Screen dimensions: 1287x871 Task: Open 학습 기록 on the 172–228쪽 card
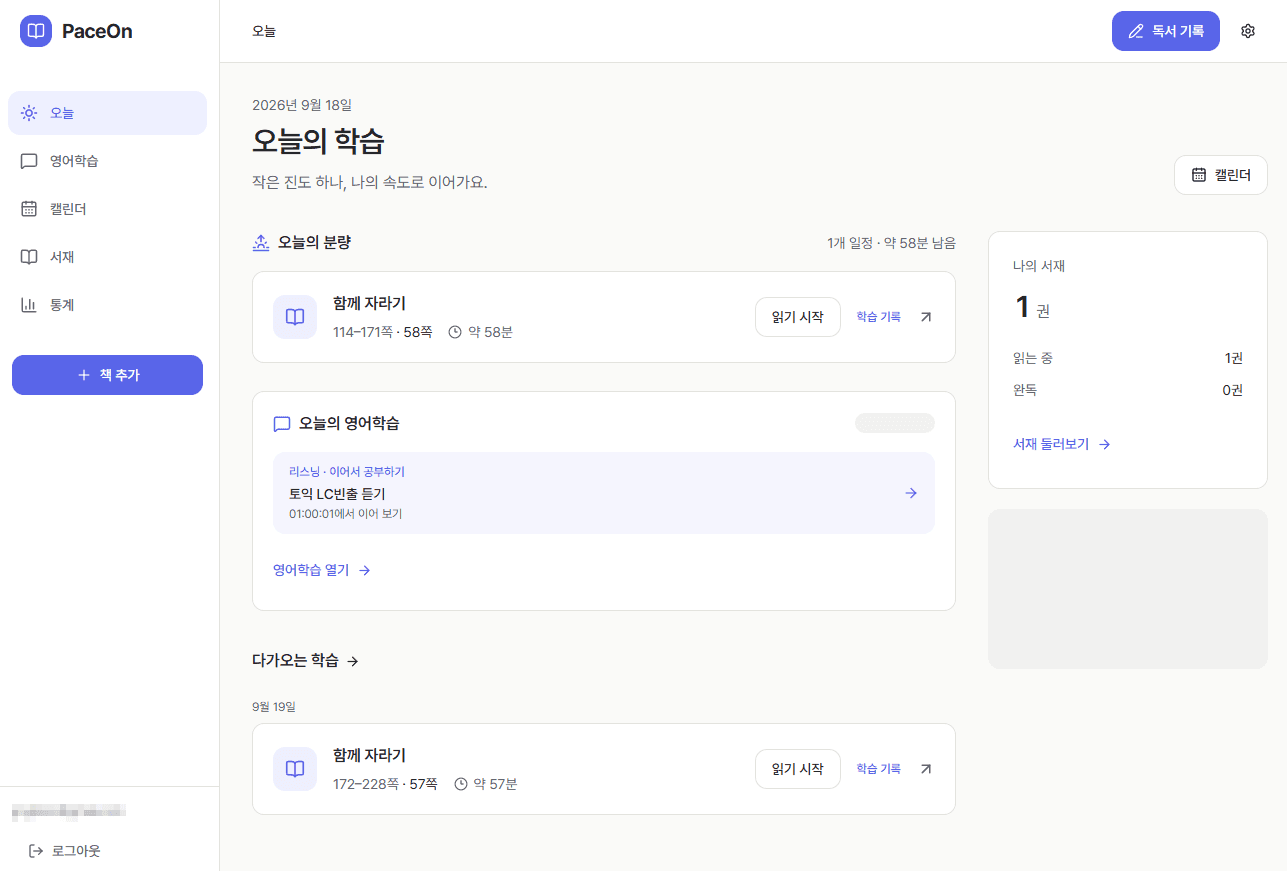(878, 769)
